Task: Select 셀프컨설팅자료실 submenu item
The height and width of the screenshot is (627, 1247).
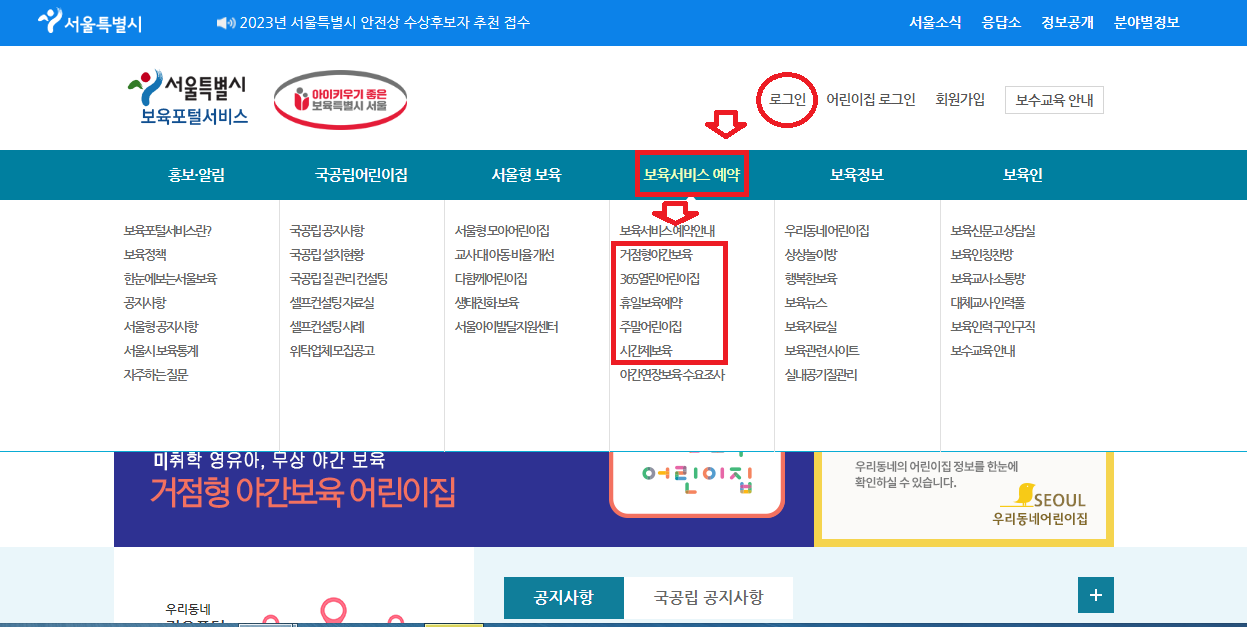Action: [332, 303]
